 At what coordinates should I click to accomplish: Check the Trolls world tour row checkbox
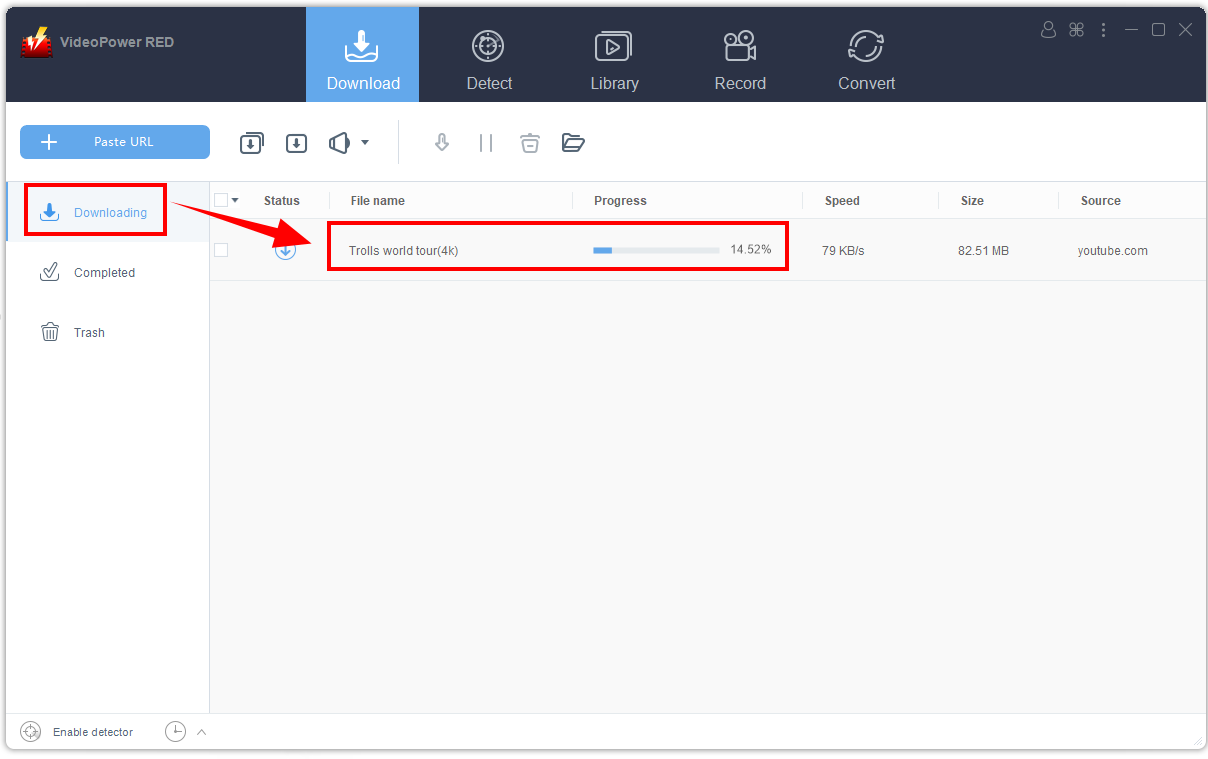221,250
